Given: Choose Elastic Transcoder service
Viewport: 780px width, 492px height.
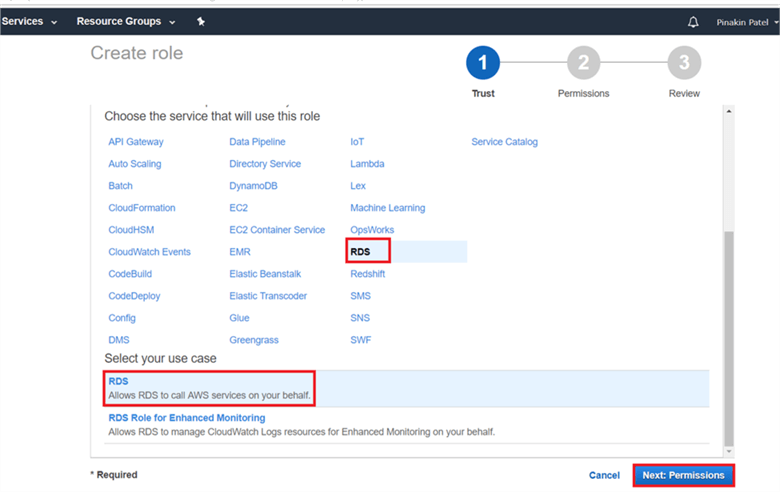Looking at the screenshot, I should (268, 296).
